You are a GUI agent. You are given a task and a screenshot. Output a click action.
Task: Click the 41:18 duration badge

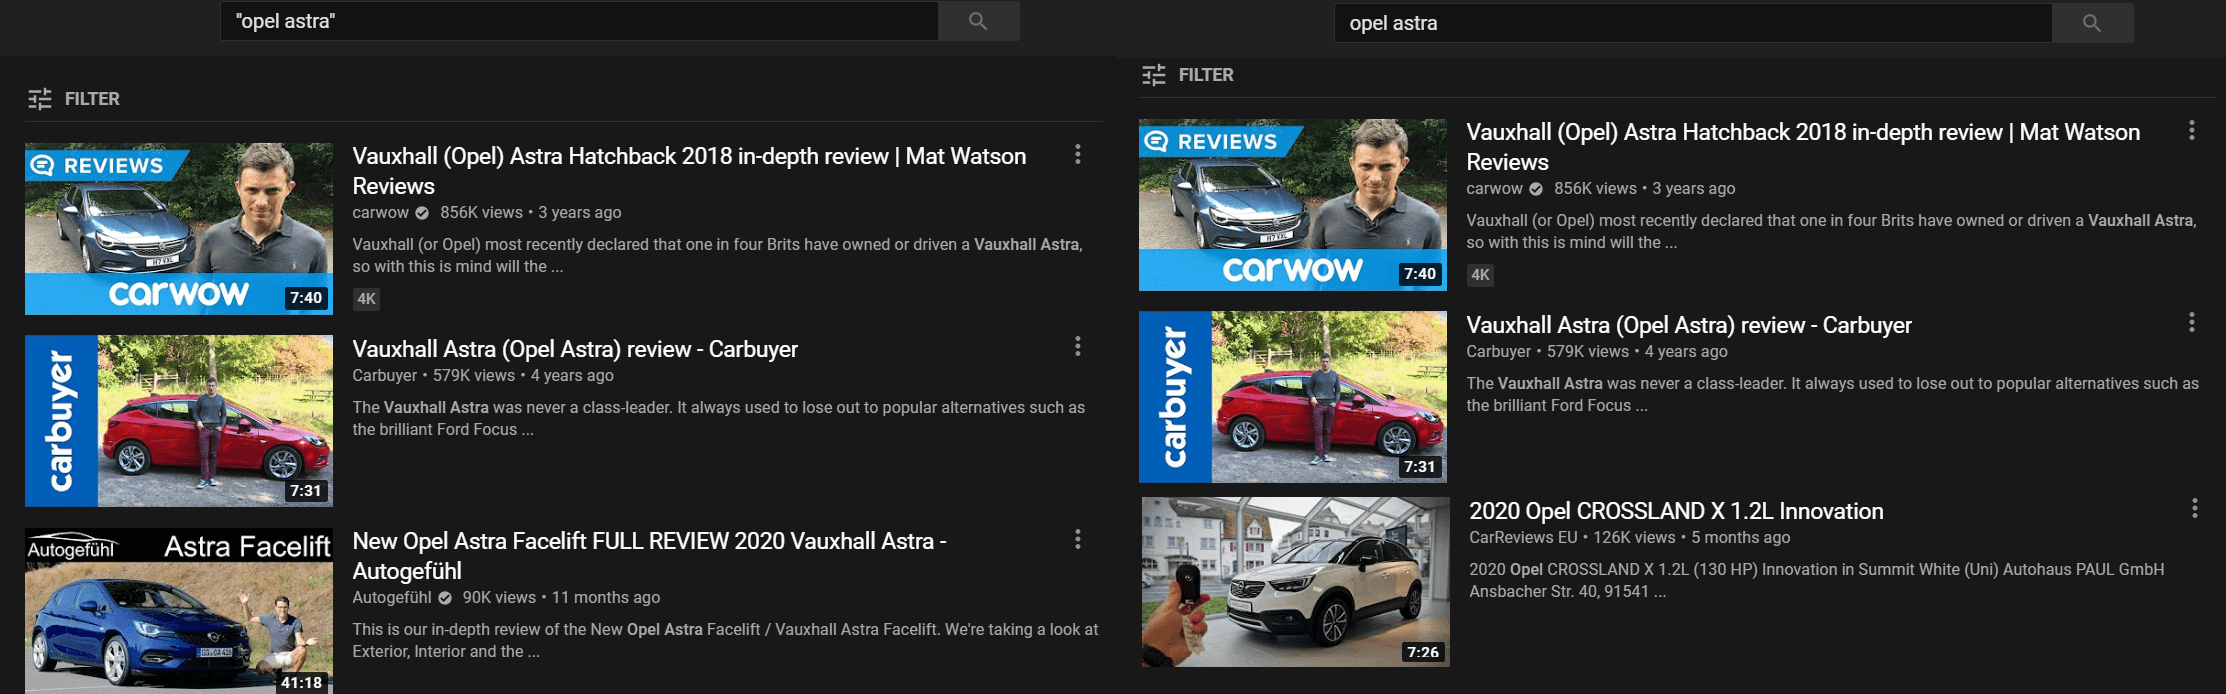point(302,683)
